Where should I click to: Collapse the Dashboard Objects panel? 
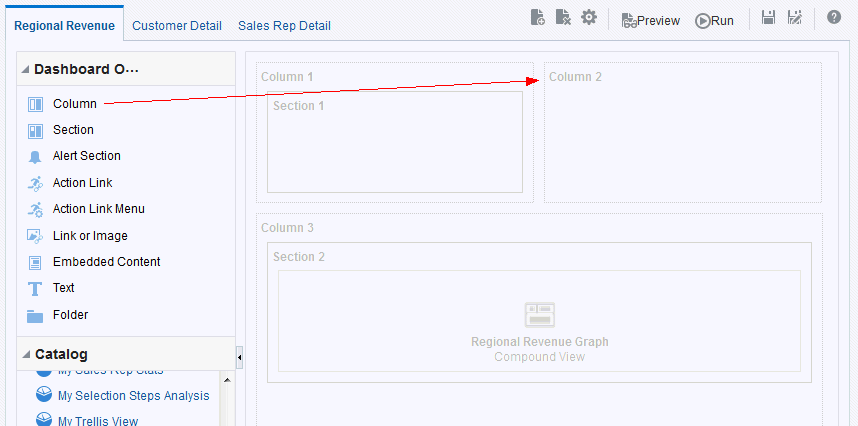click(25, 70)
